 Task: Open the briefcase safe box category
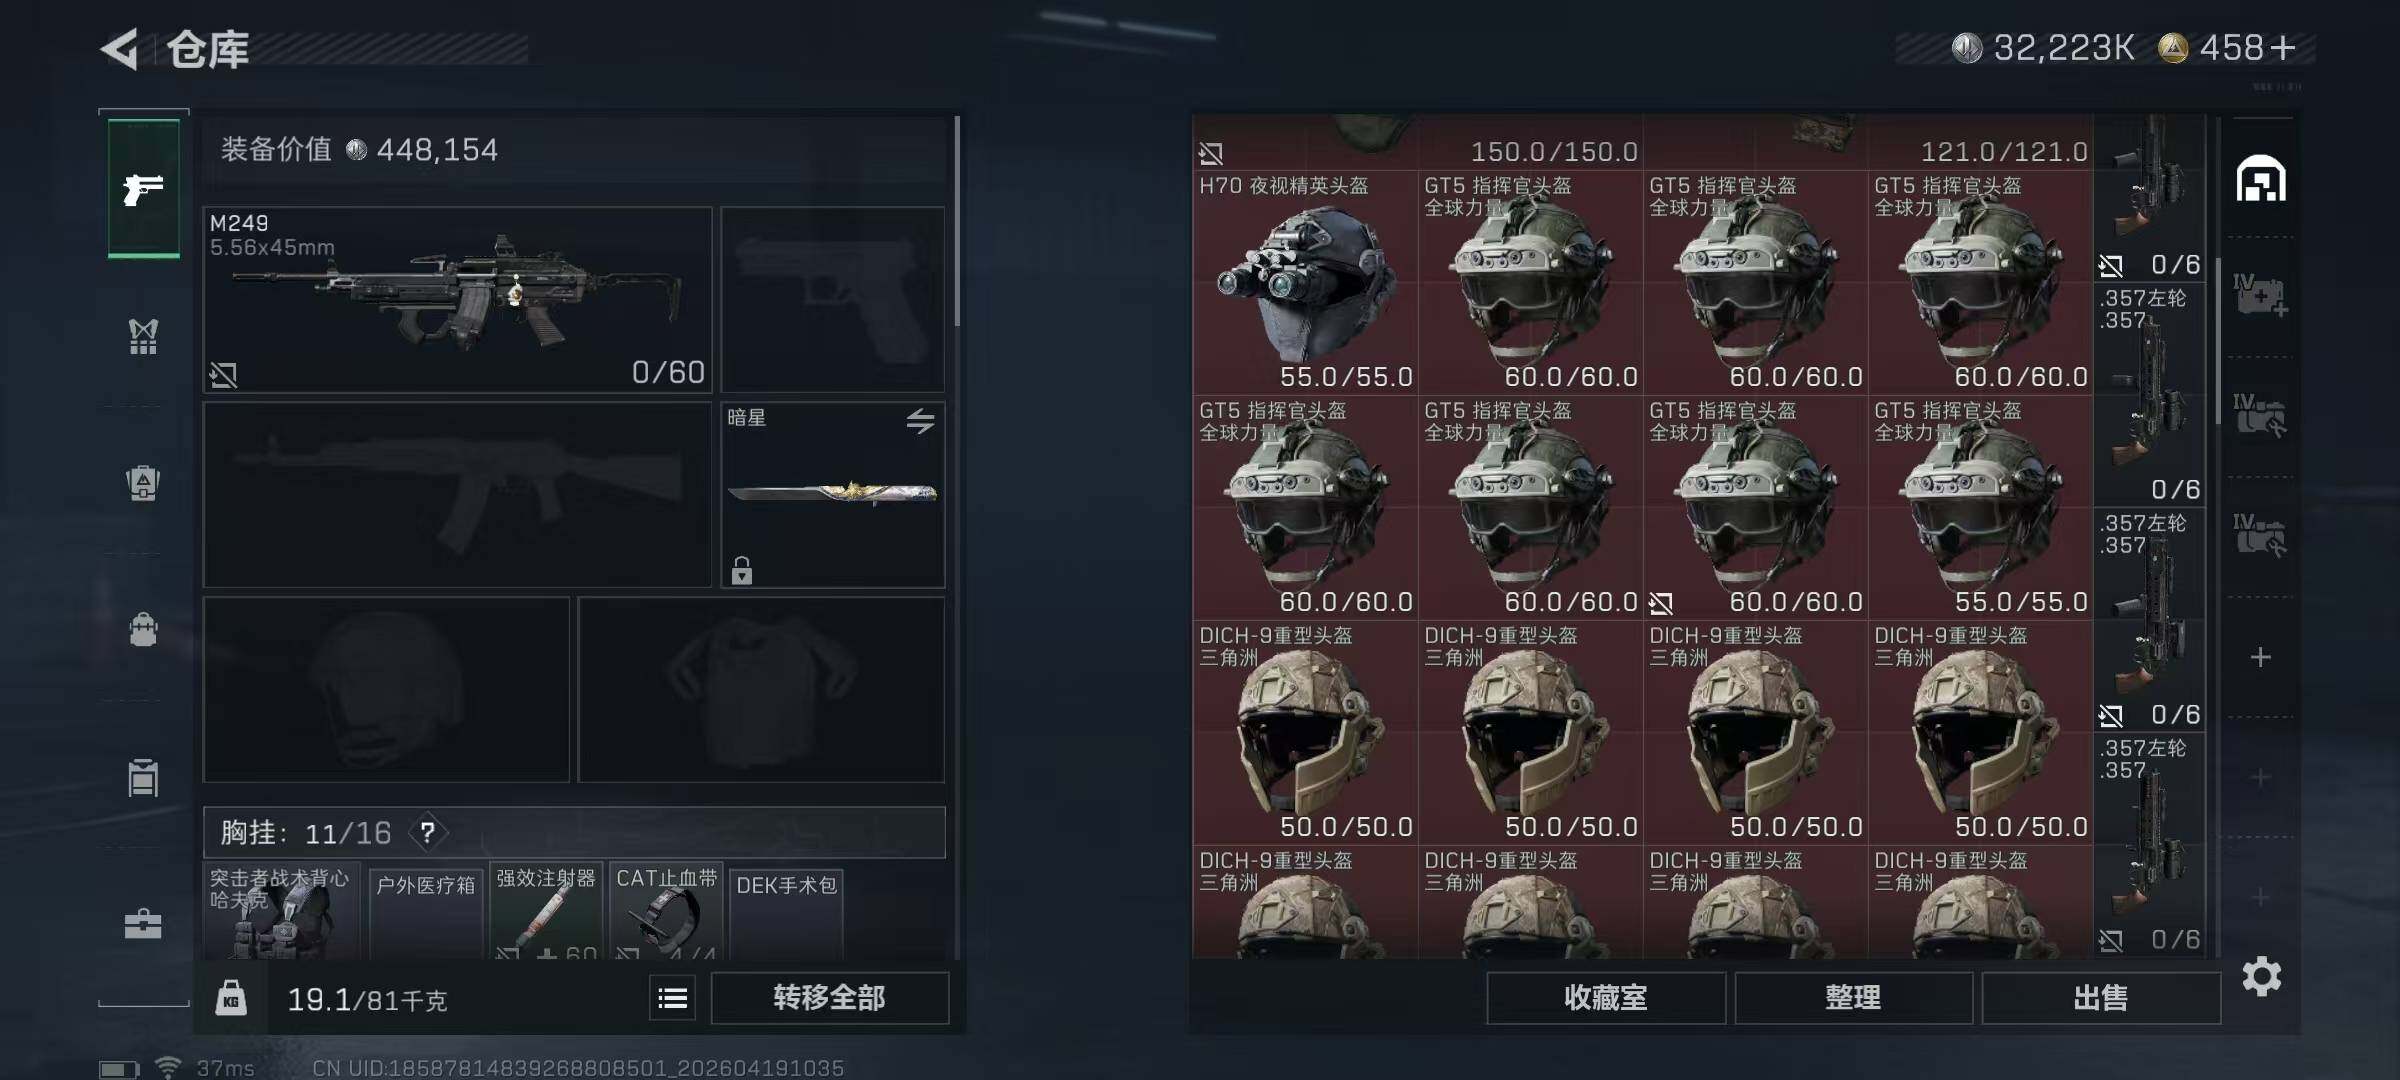coord(144,924)
